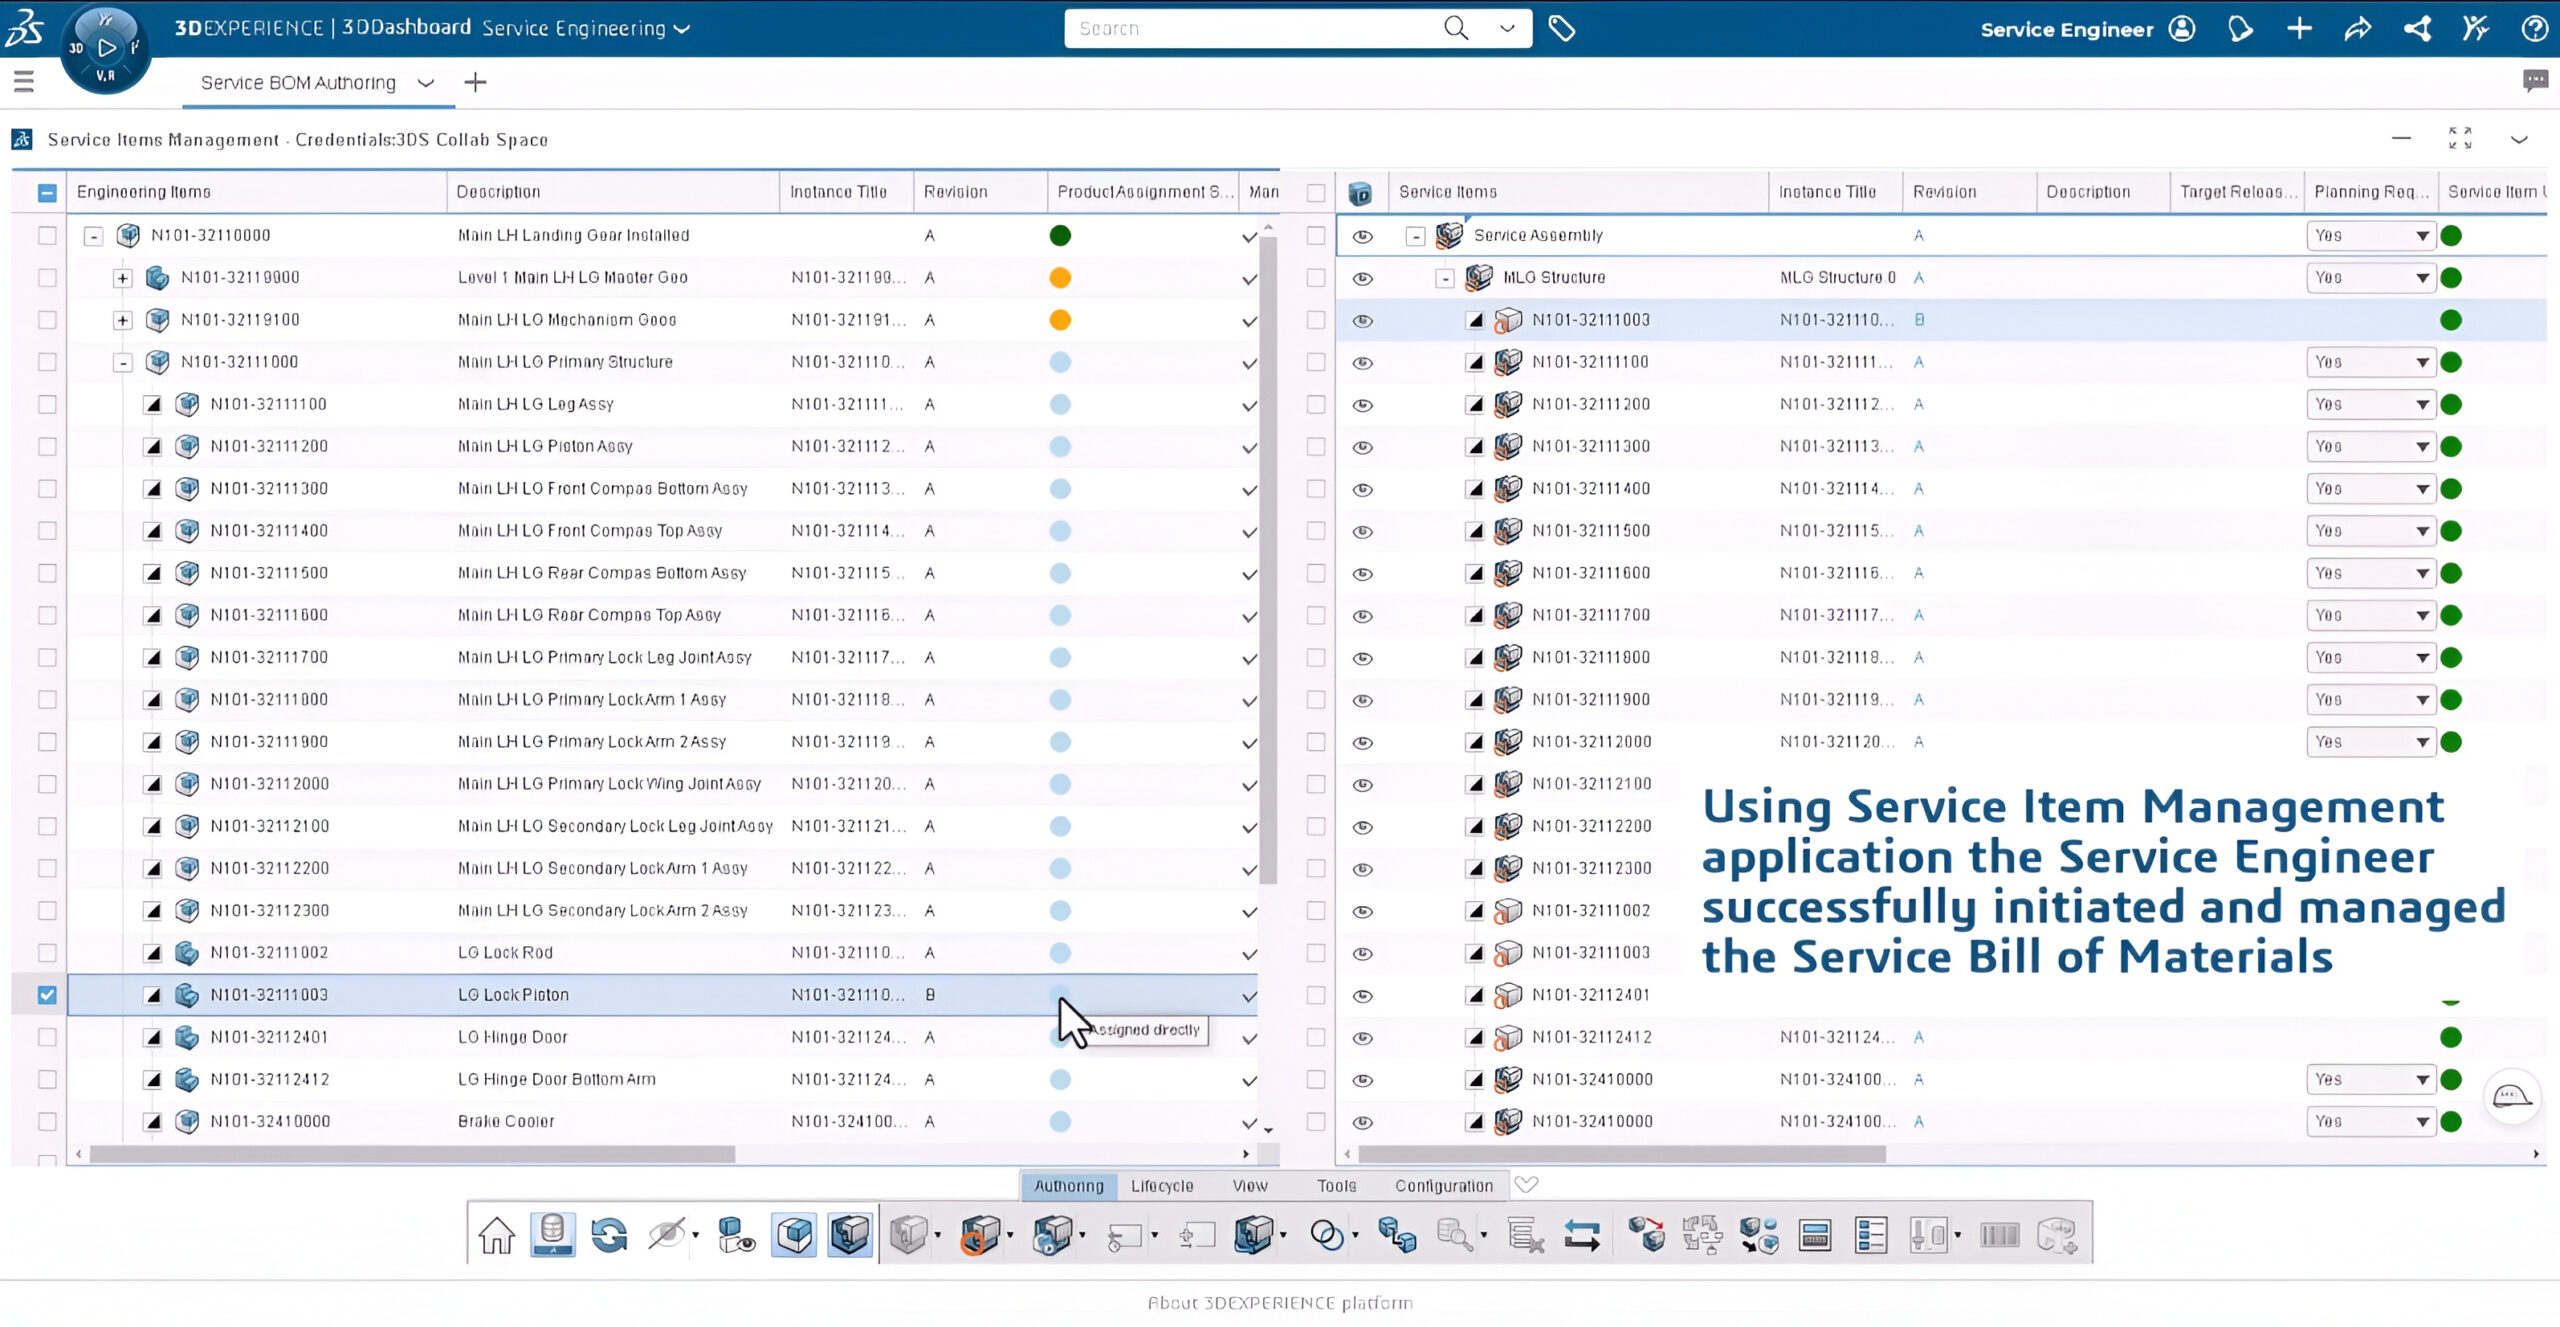
Task: Open the Configuration tab
Action: pyautogui.click(x=1443, y=1185)
